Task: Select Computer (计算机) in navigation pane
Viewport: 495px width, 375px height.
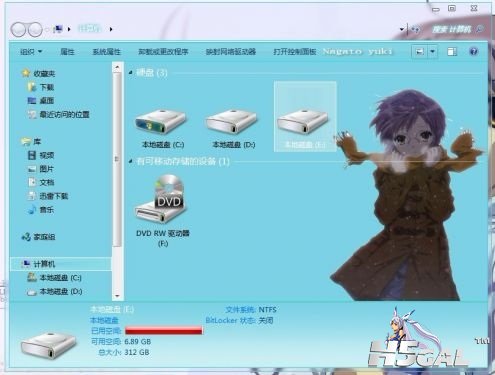Action: [61, 264]
